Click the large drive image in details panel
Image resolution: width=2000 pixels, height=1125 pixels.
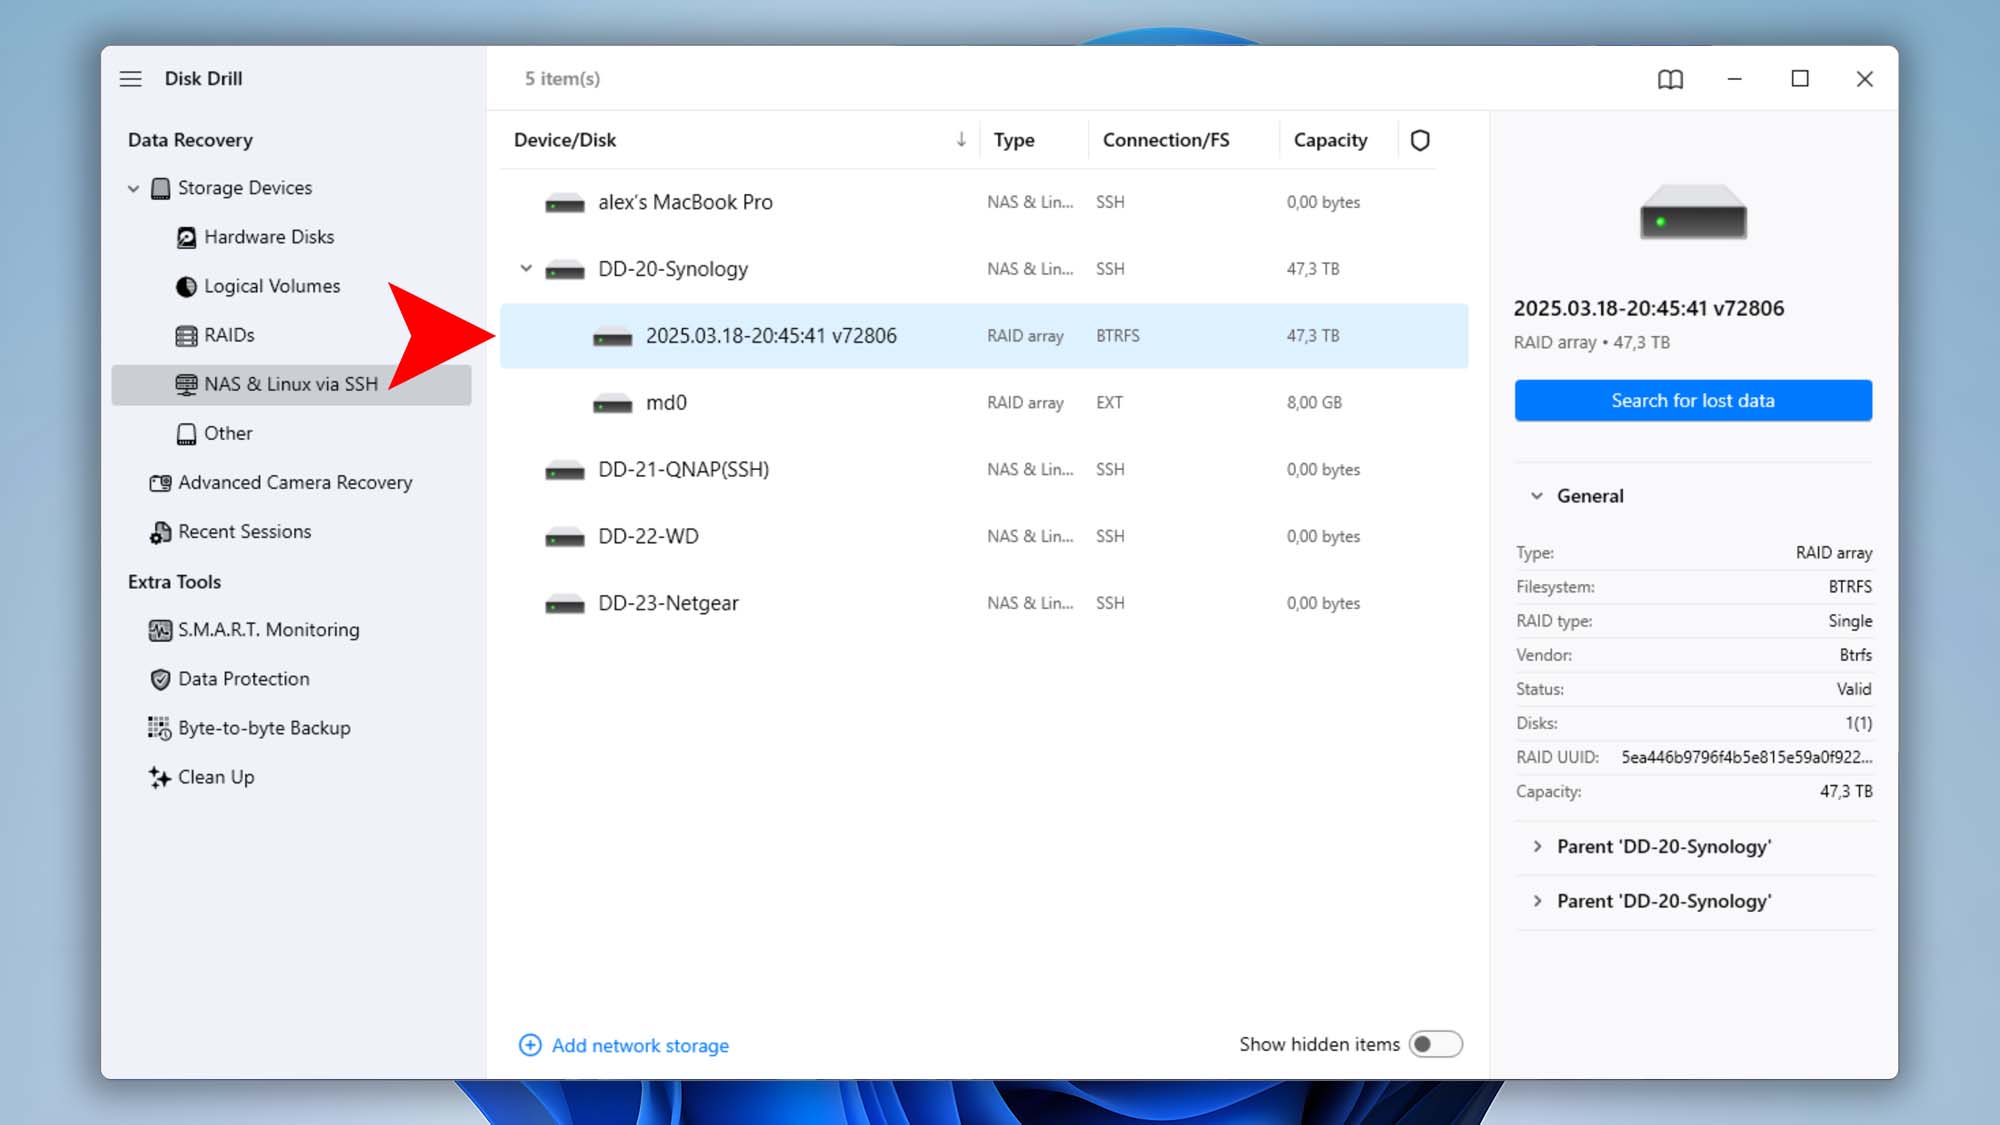[1693, 212]
